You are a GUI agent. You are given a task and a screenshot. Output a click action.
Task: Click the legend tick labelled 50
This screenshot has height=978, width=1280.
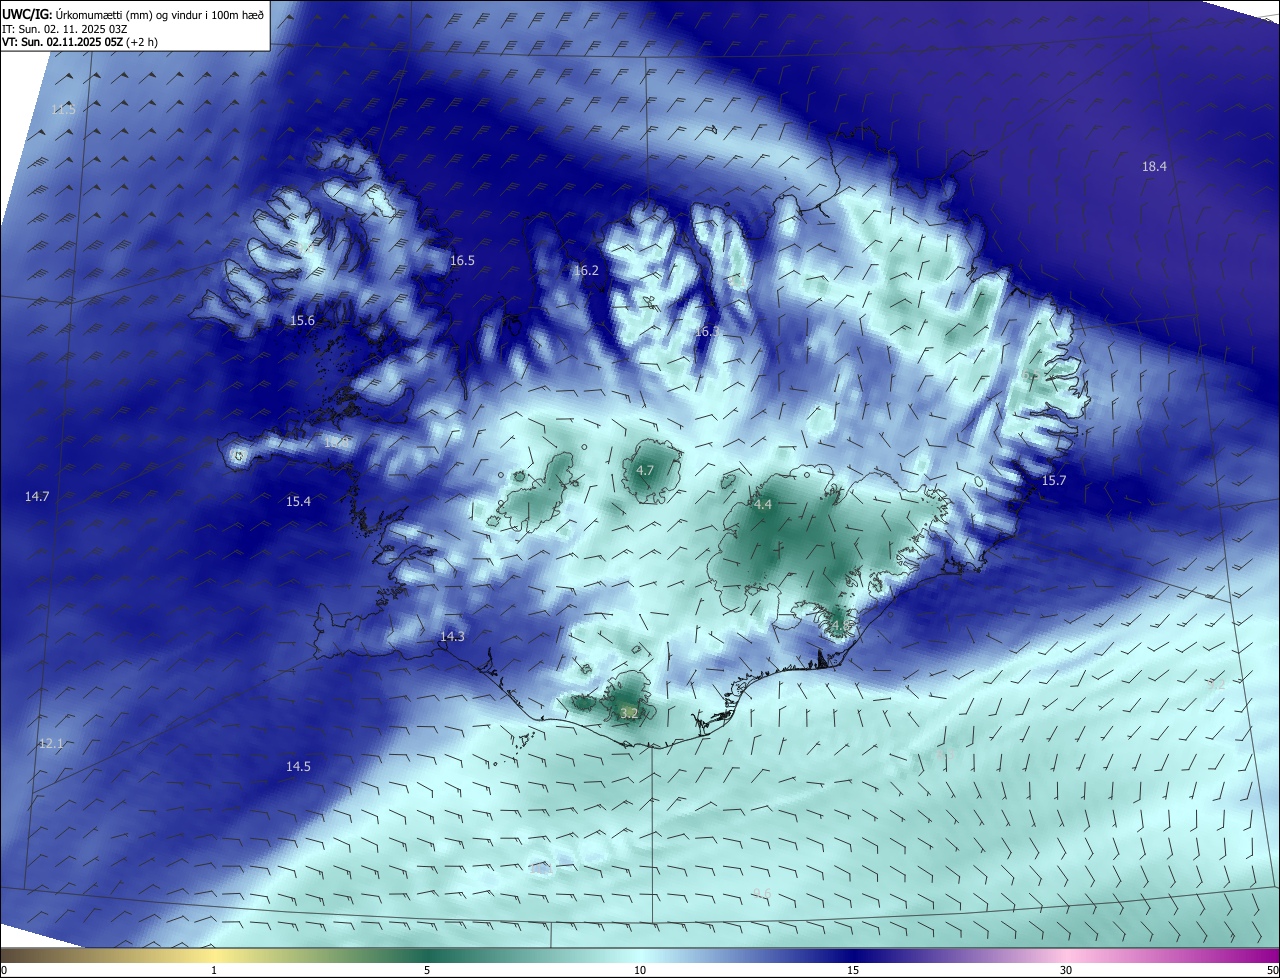(x=1272, y=970)
